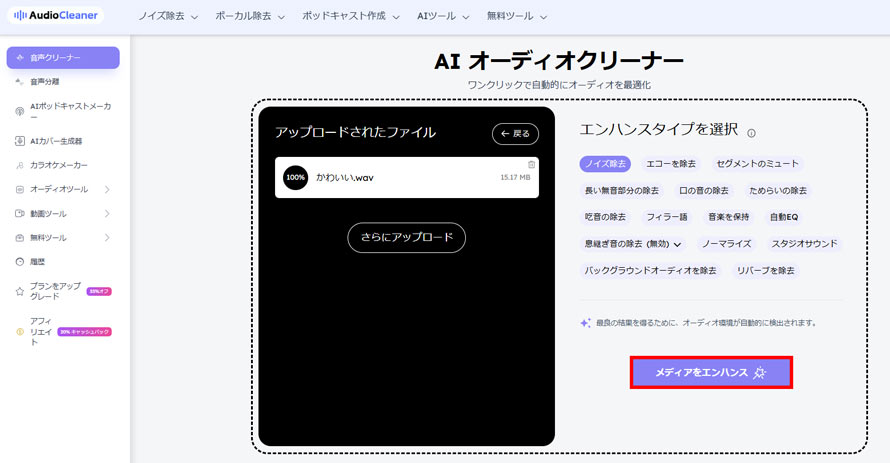Expand オーディオツール in the sidebar
890x463 pixels.
click(62, 189)
